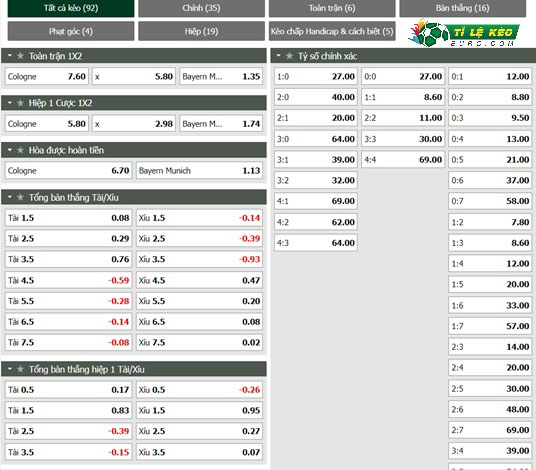Mark Hòa được hoàn tiền as favorite star
The height and width of the screenshot is (470, 536).
[21, 150]
